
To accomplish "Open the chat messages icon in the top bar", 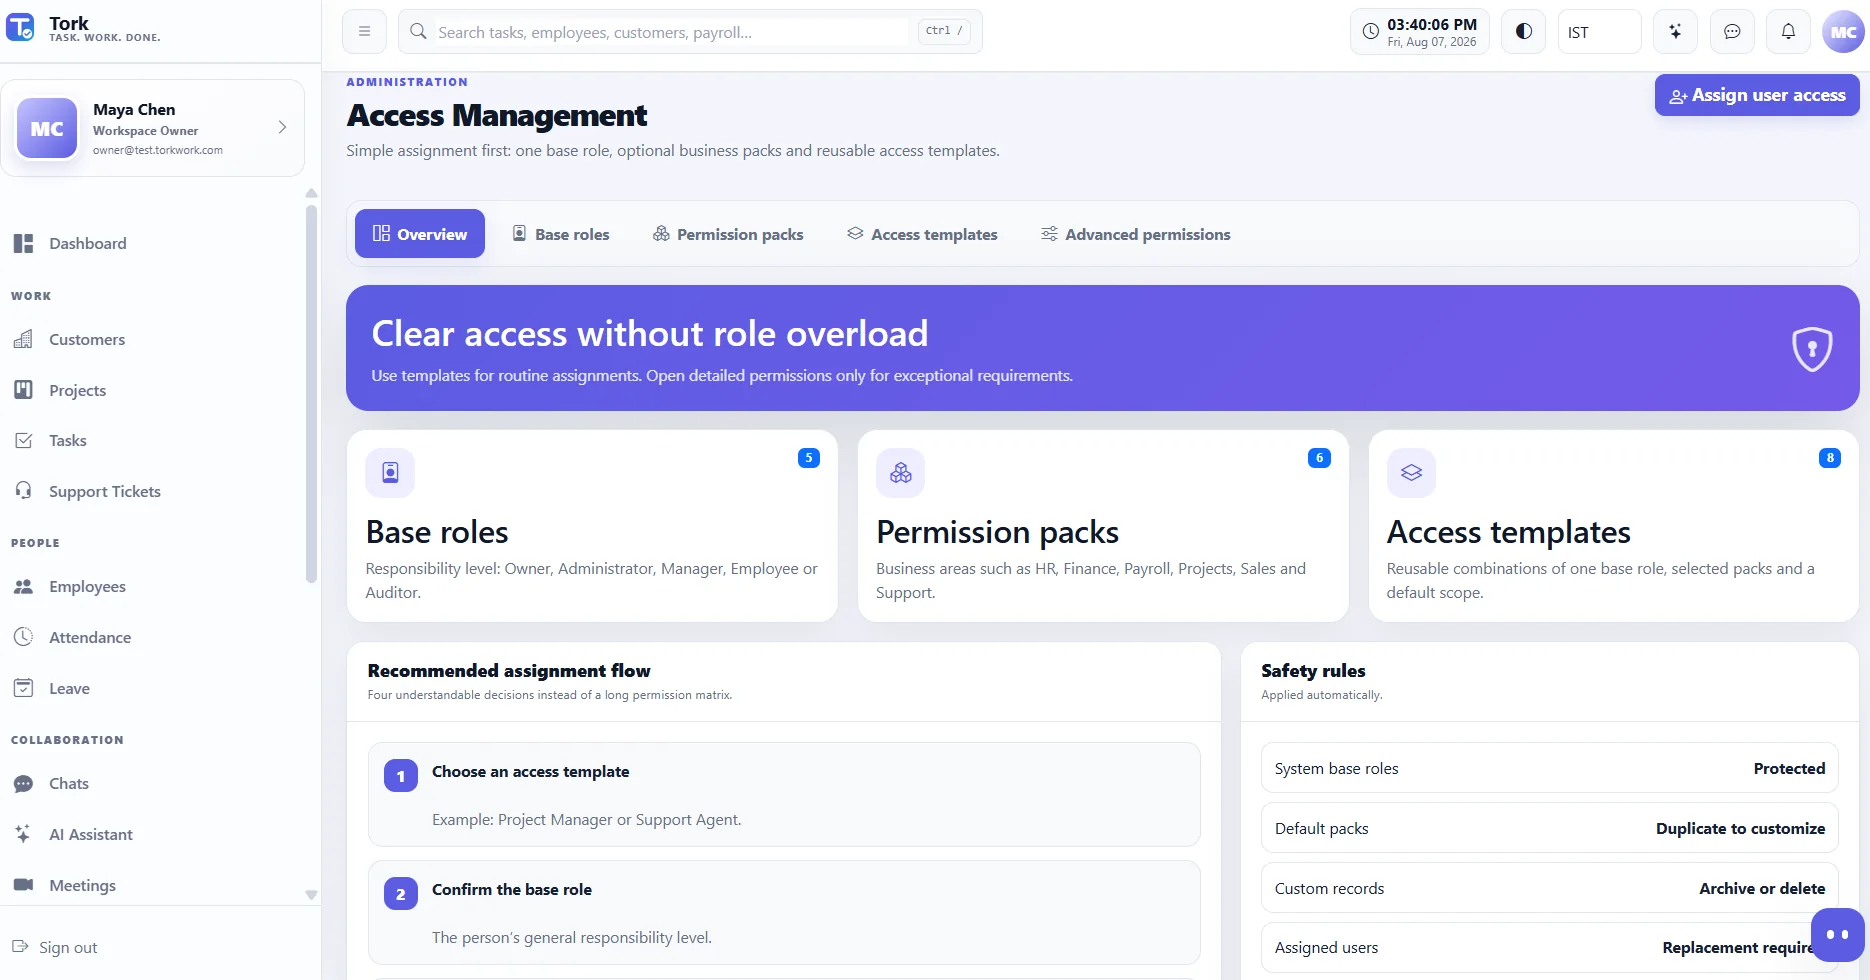I will [x=1732, y=31].
